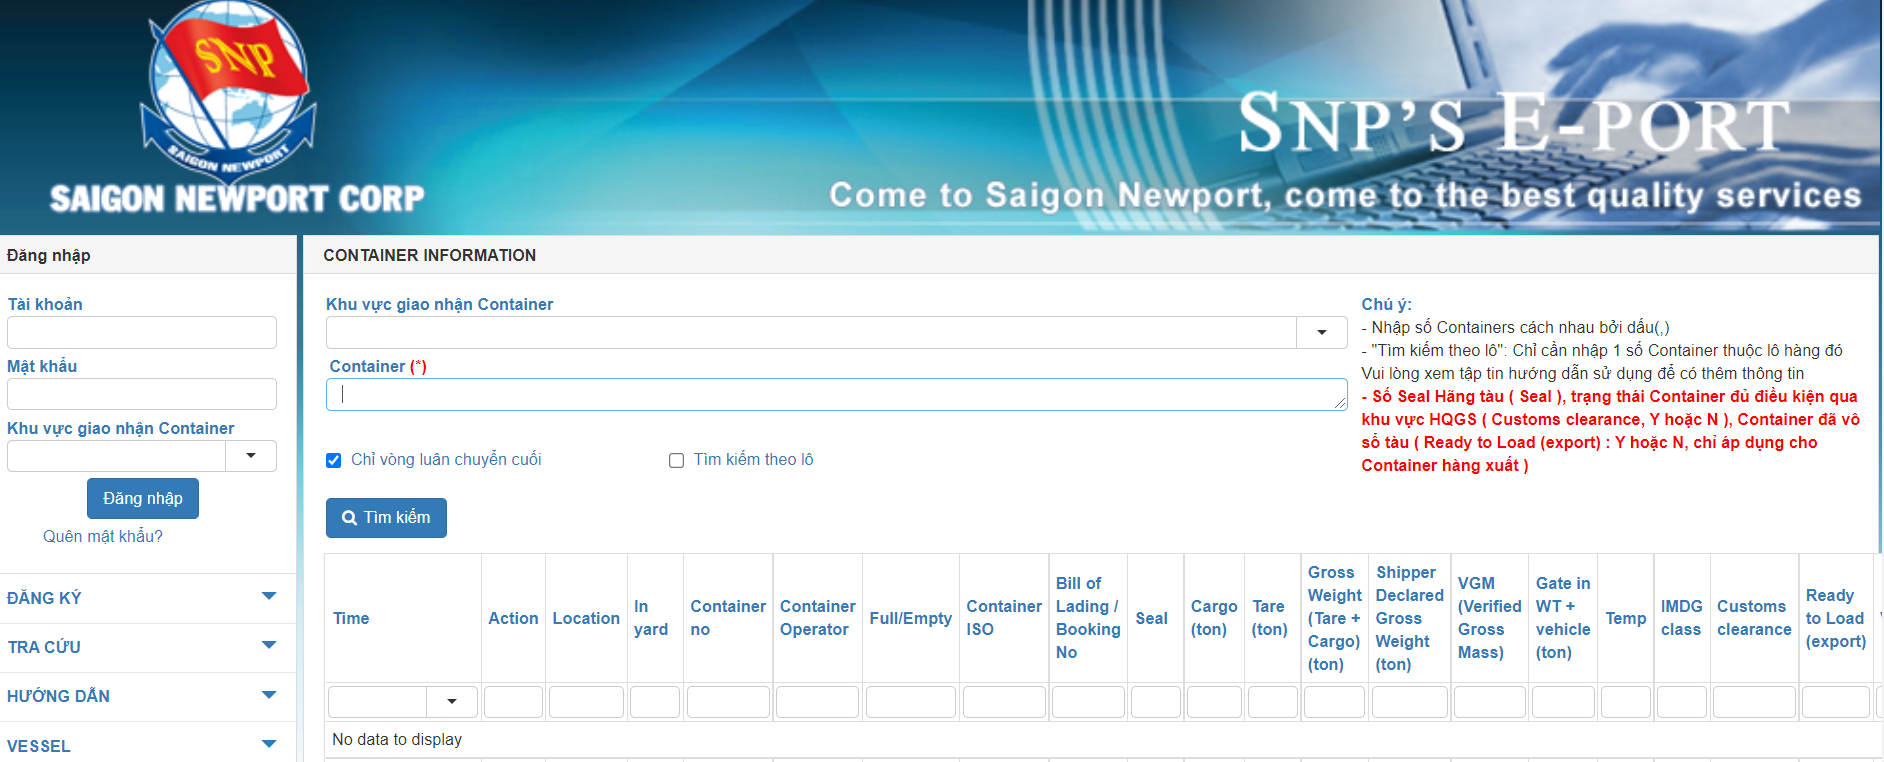Sort by the Container ISO column header

pyautogui.click(x=1004, y=618)
